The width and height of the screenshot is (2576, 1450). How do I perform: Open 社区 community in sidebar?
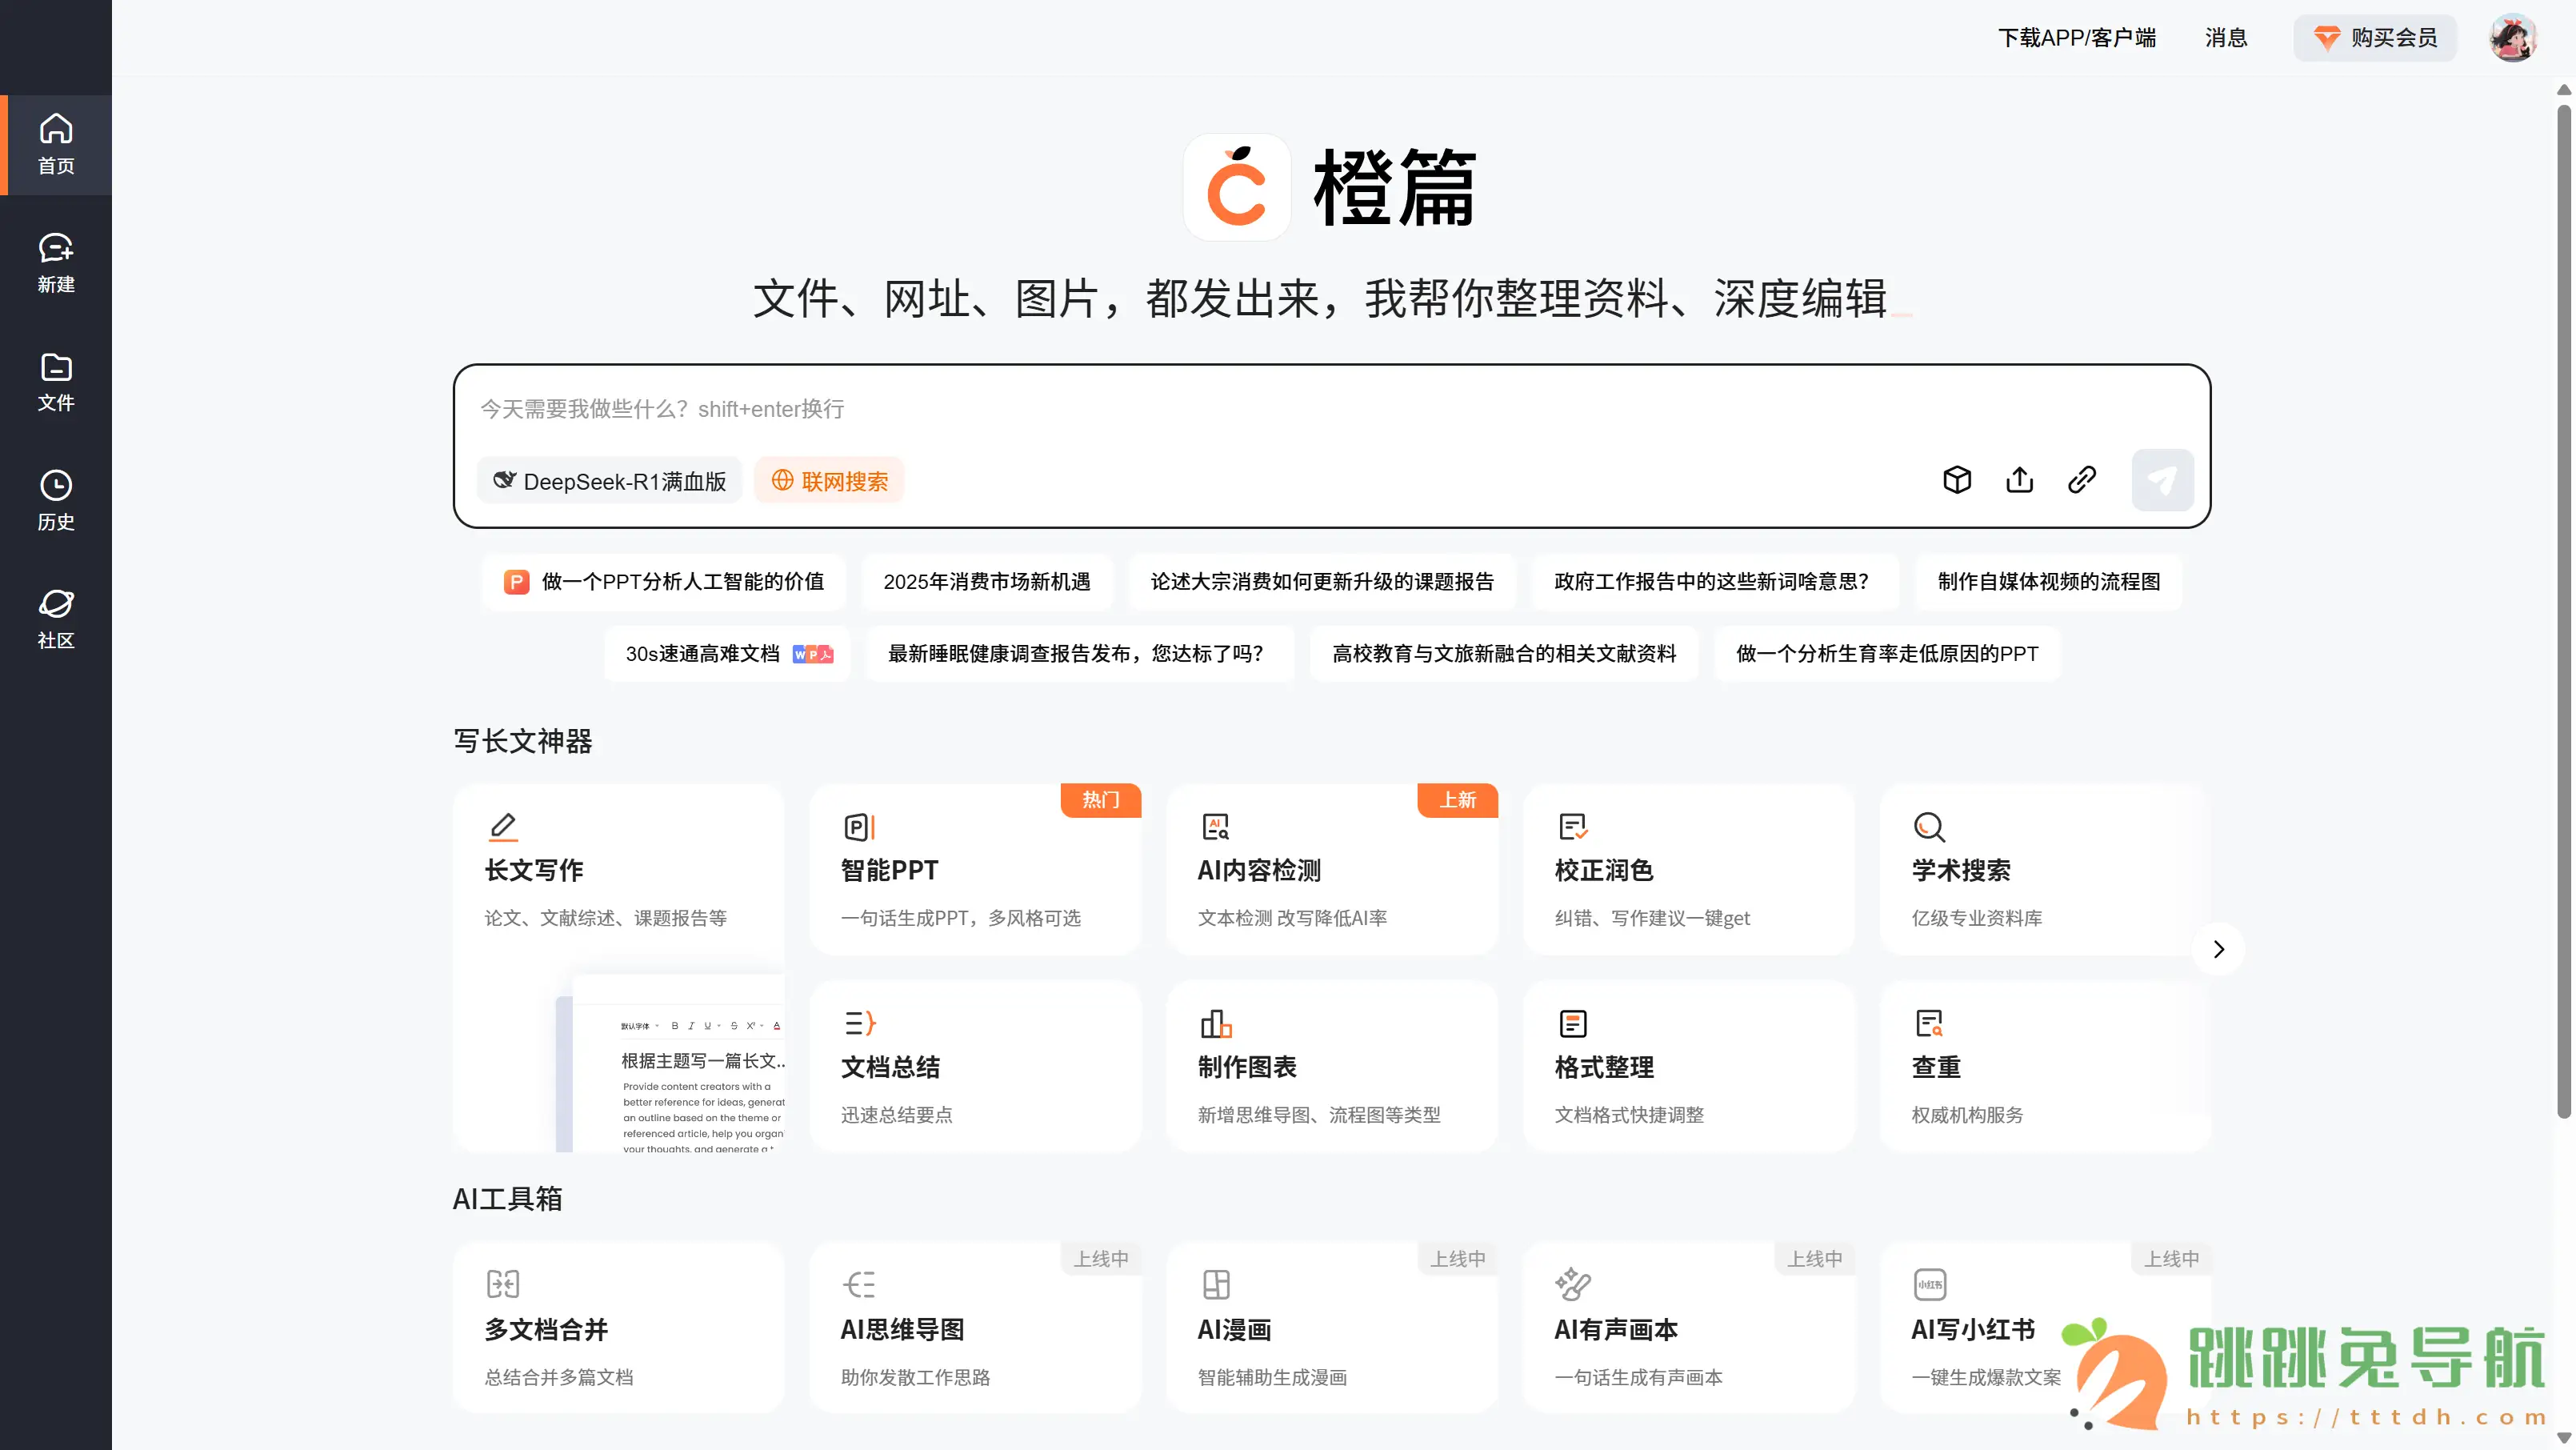click(x=56, y=619)
